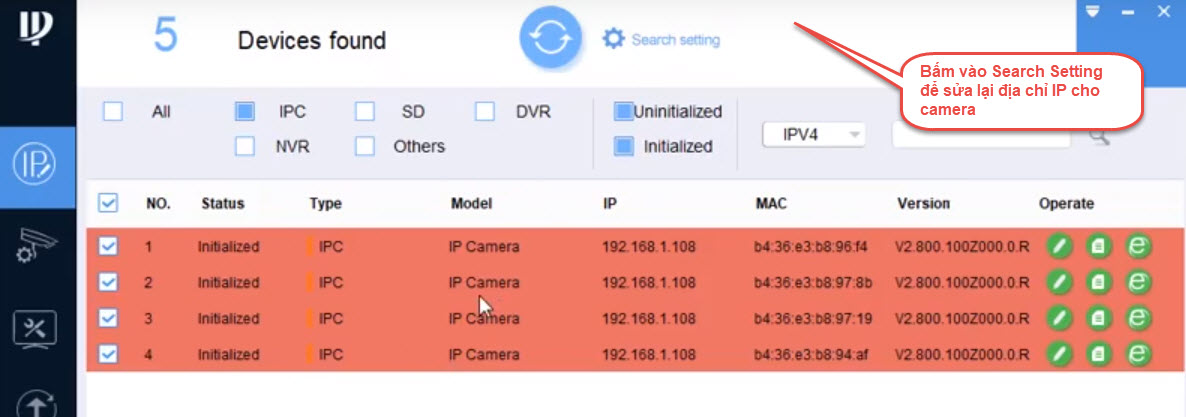Click details document icon for row 3
Image resolution: width=1186 pixels, height=417 pixels.
coord(1098,318)
